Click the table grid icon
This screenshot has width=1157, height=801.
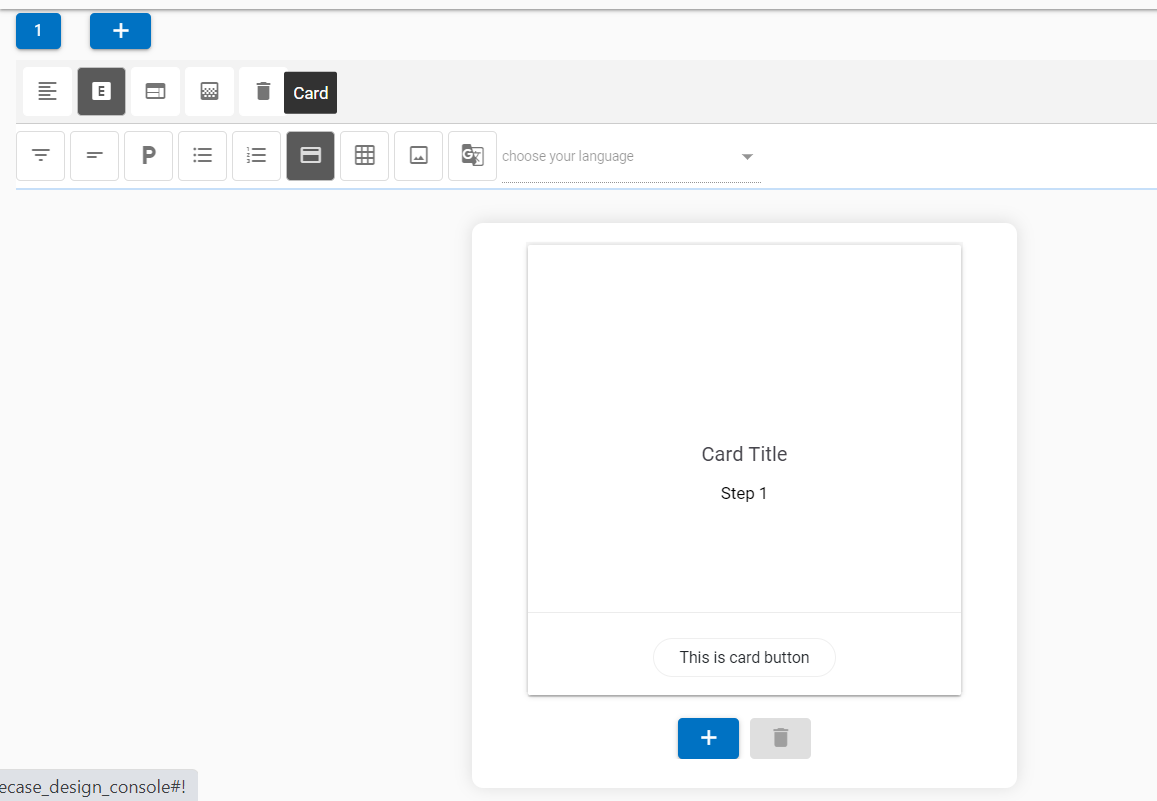364,156
